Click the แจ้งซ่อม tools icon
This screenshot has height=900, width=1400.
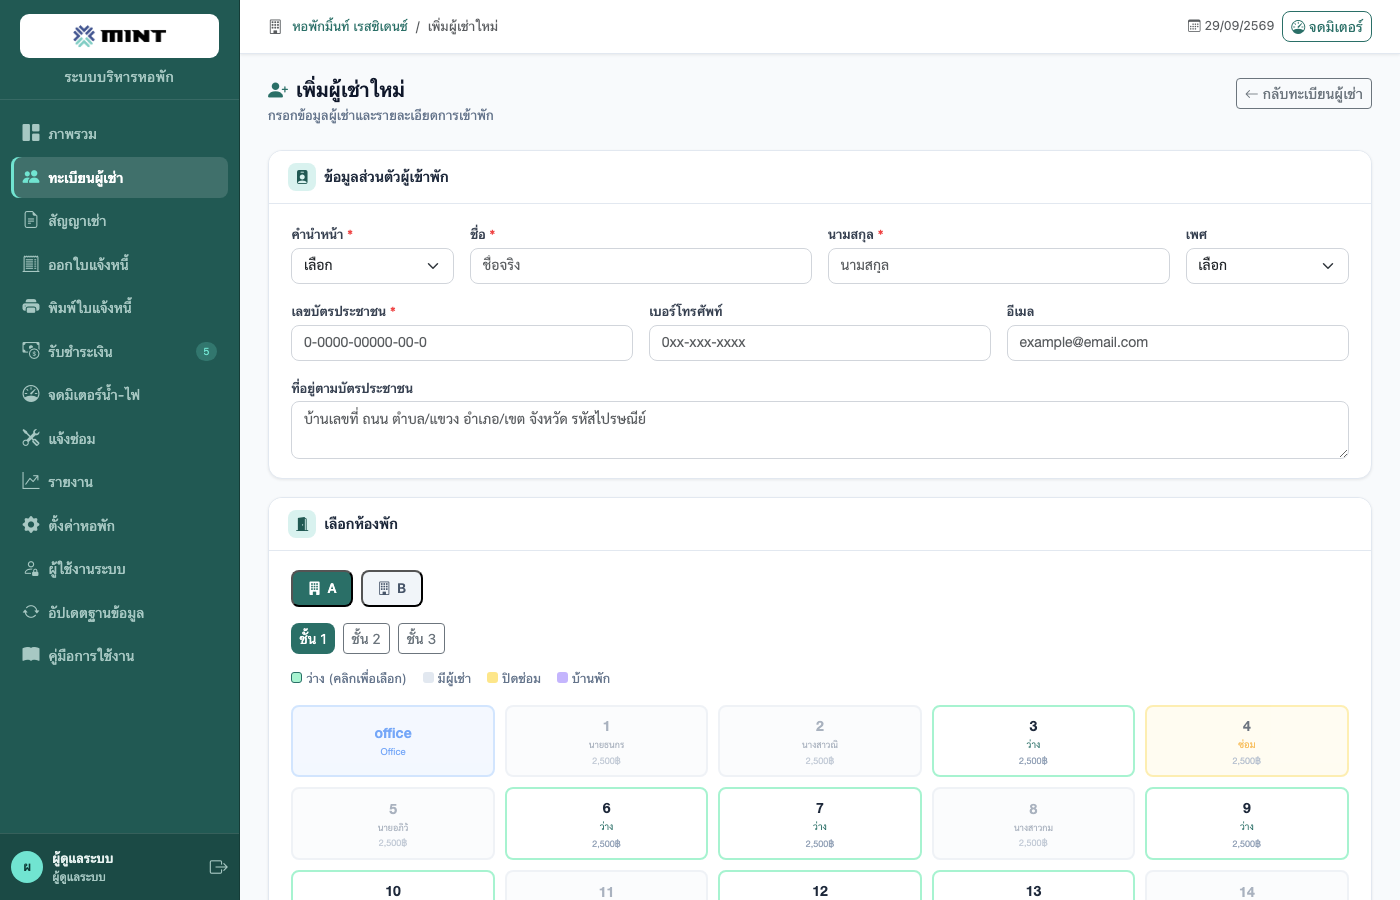[x=31, y=438]
